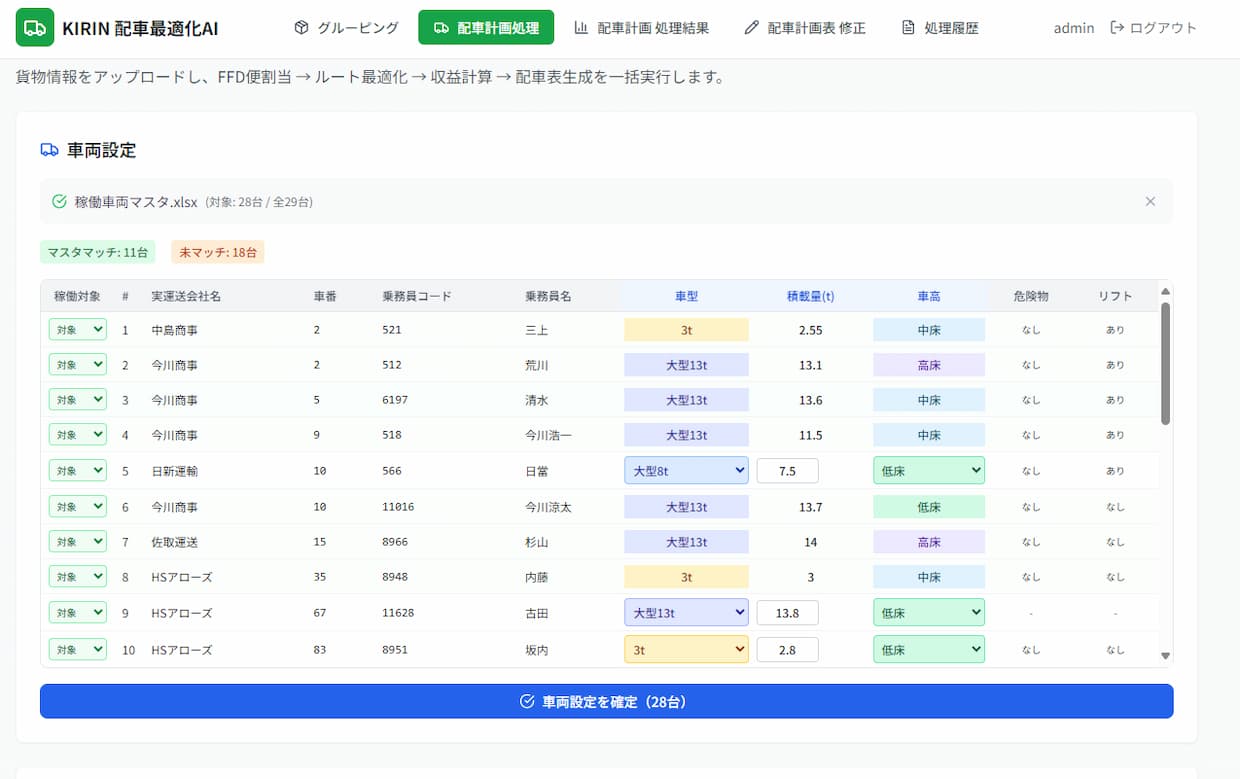1240x779 pixels.
Task: Click the 未マッチ: 18台 badge
Action: click(x=217, y=252)
